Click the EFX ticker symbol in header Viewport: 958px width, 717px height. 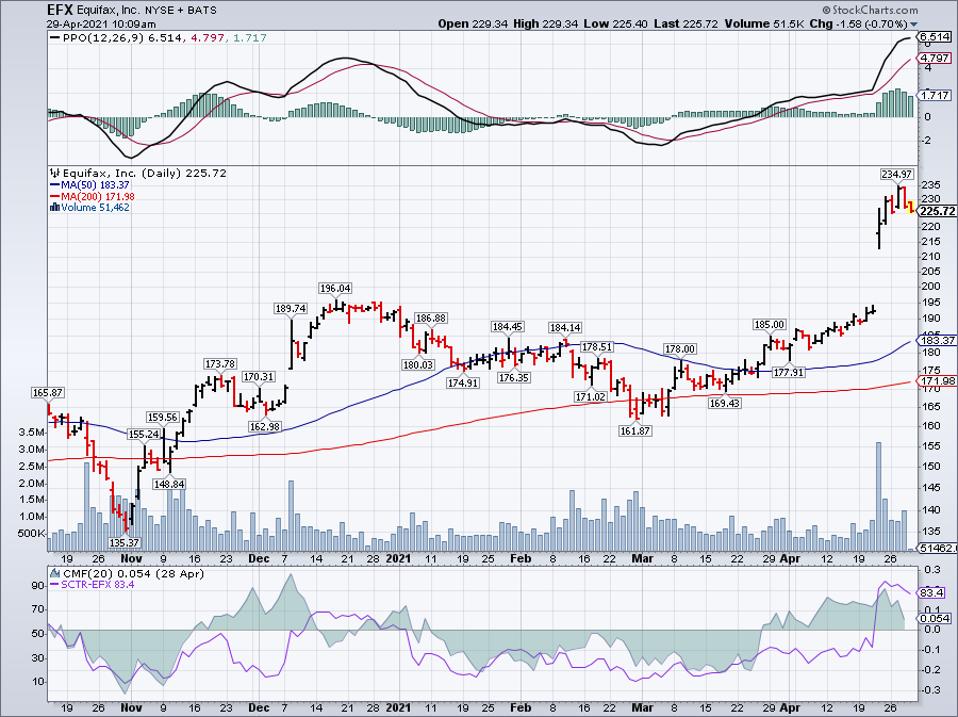60,10
